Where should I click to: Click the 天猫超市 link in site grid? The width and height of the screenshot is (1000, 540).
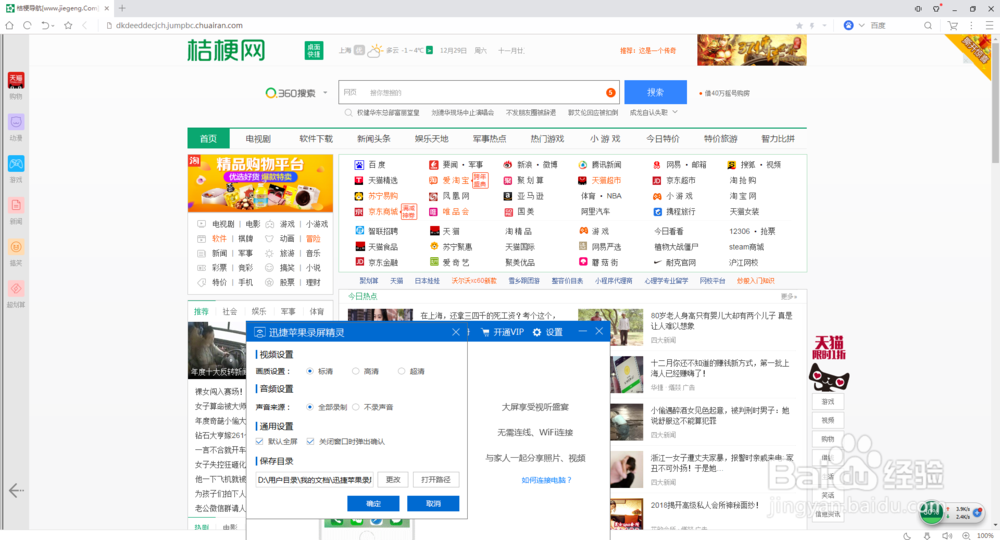pyautogui.click(x=606, y=180)
